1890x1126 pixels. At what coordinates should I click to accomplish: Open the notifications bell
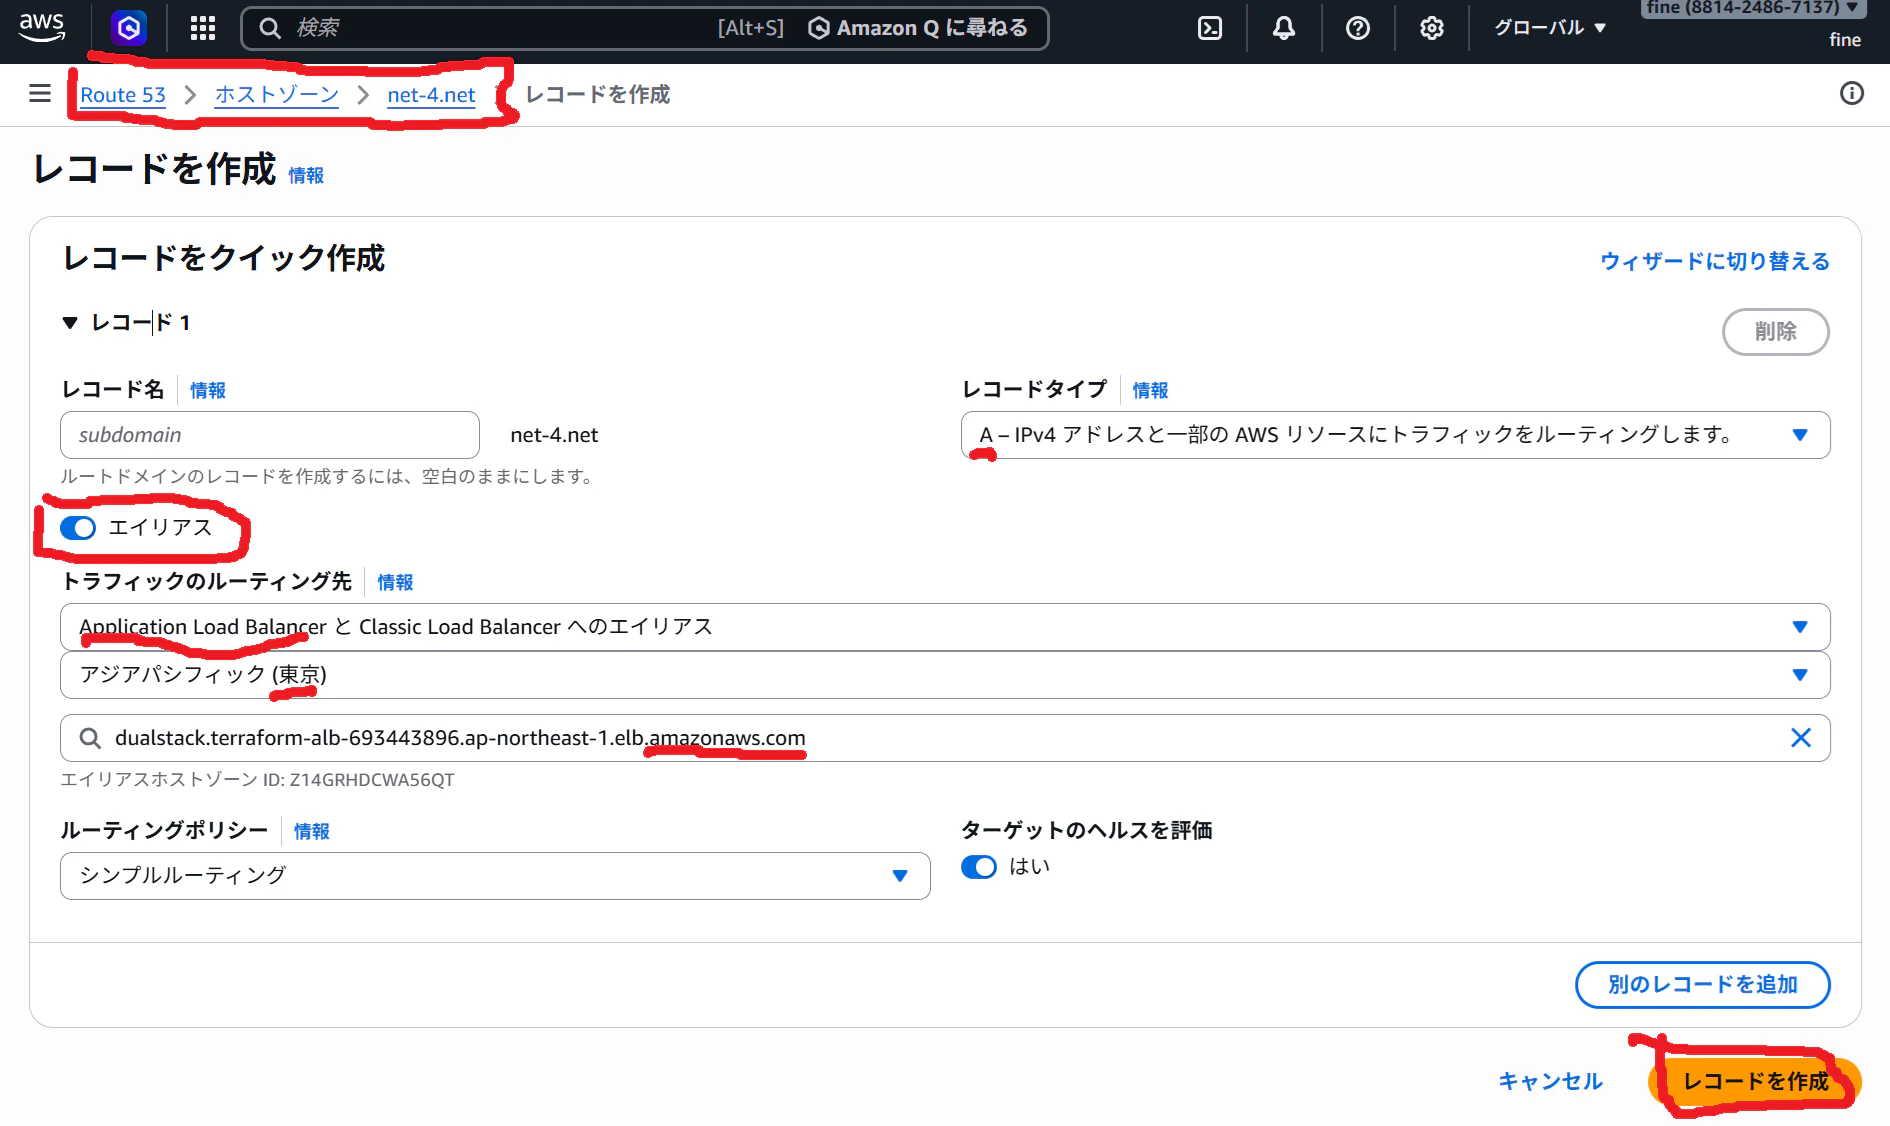point(1284,28)
